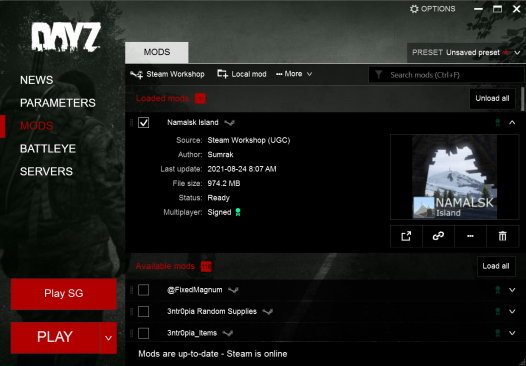Click the drag handle of Namalsk Island
This screenshot has width=526, height=366.
pyautogui.click(x=132, y=123)
